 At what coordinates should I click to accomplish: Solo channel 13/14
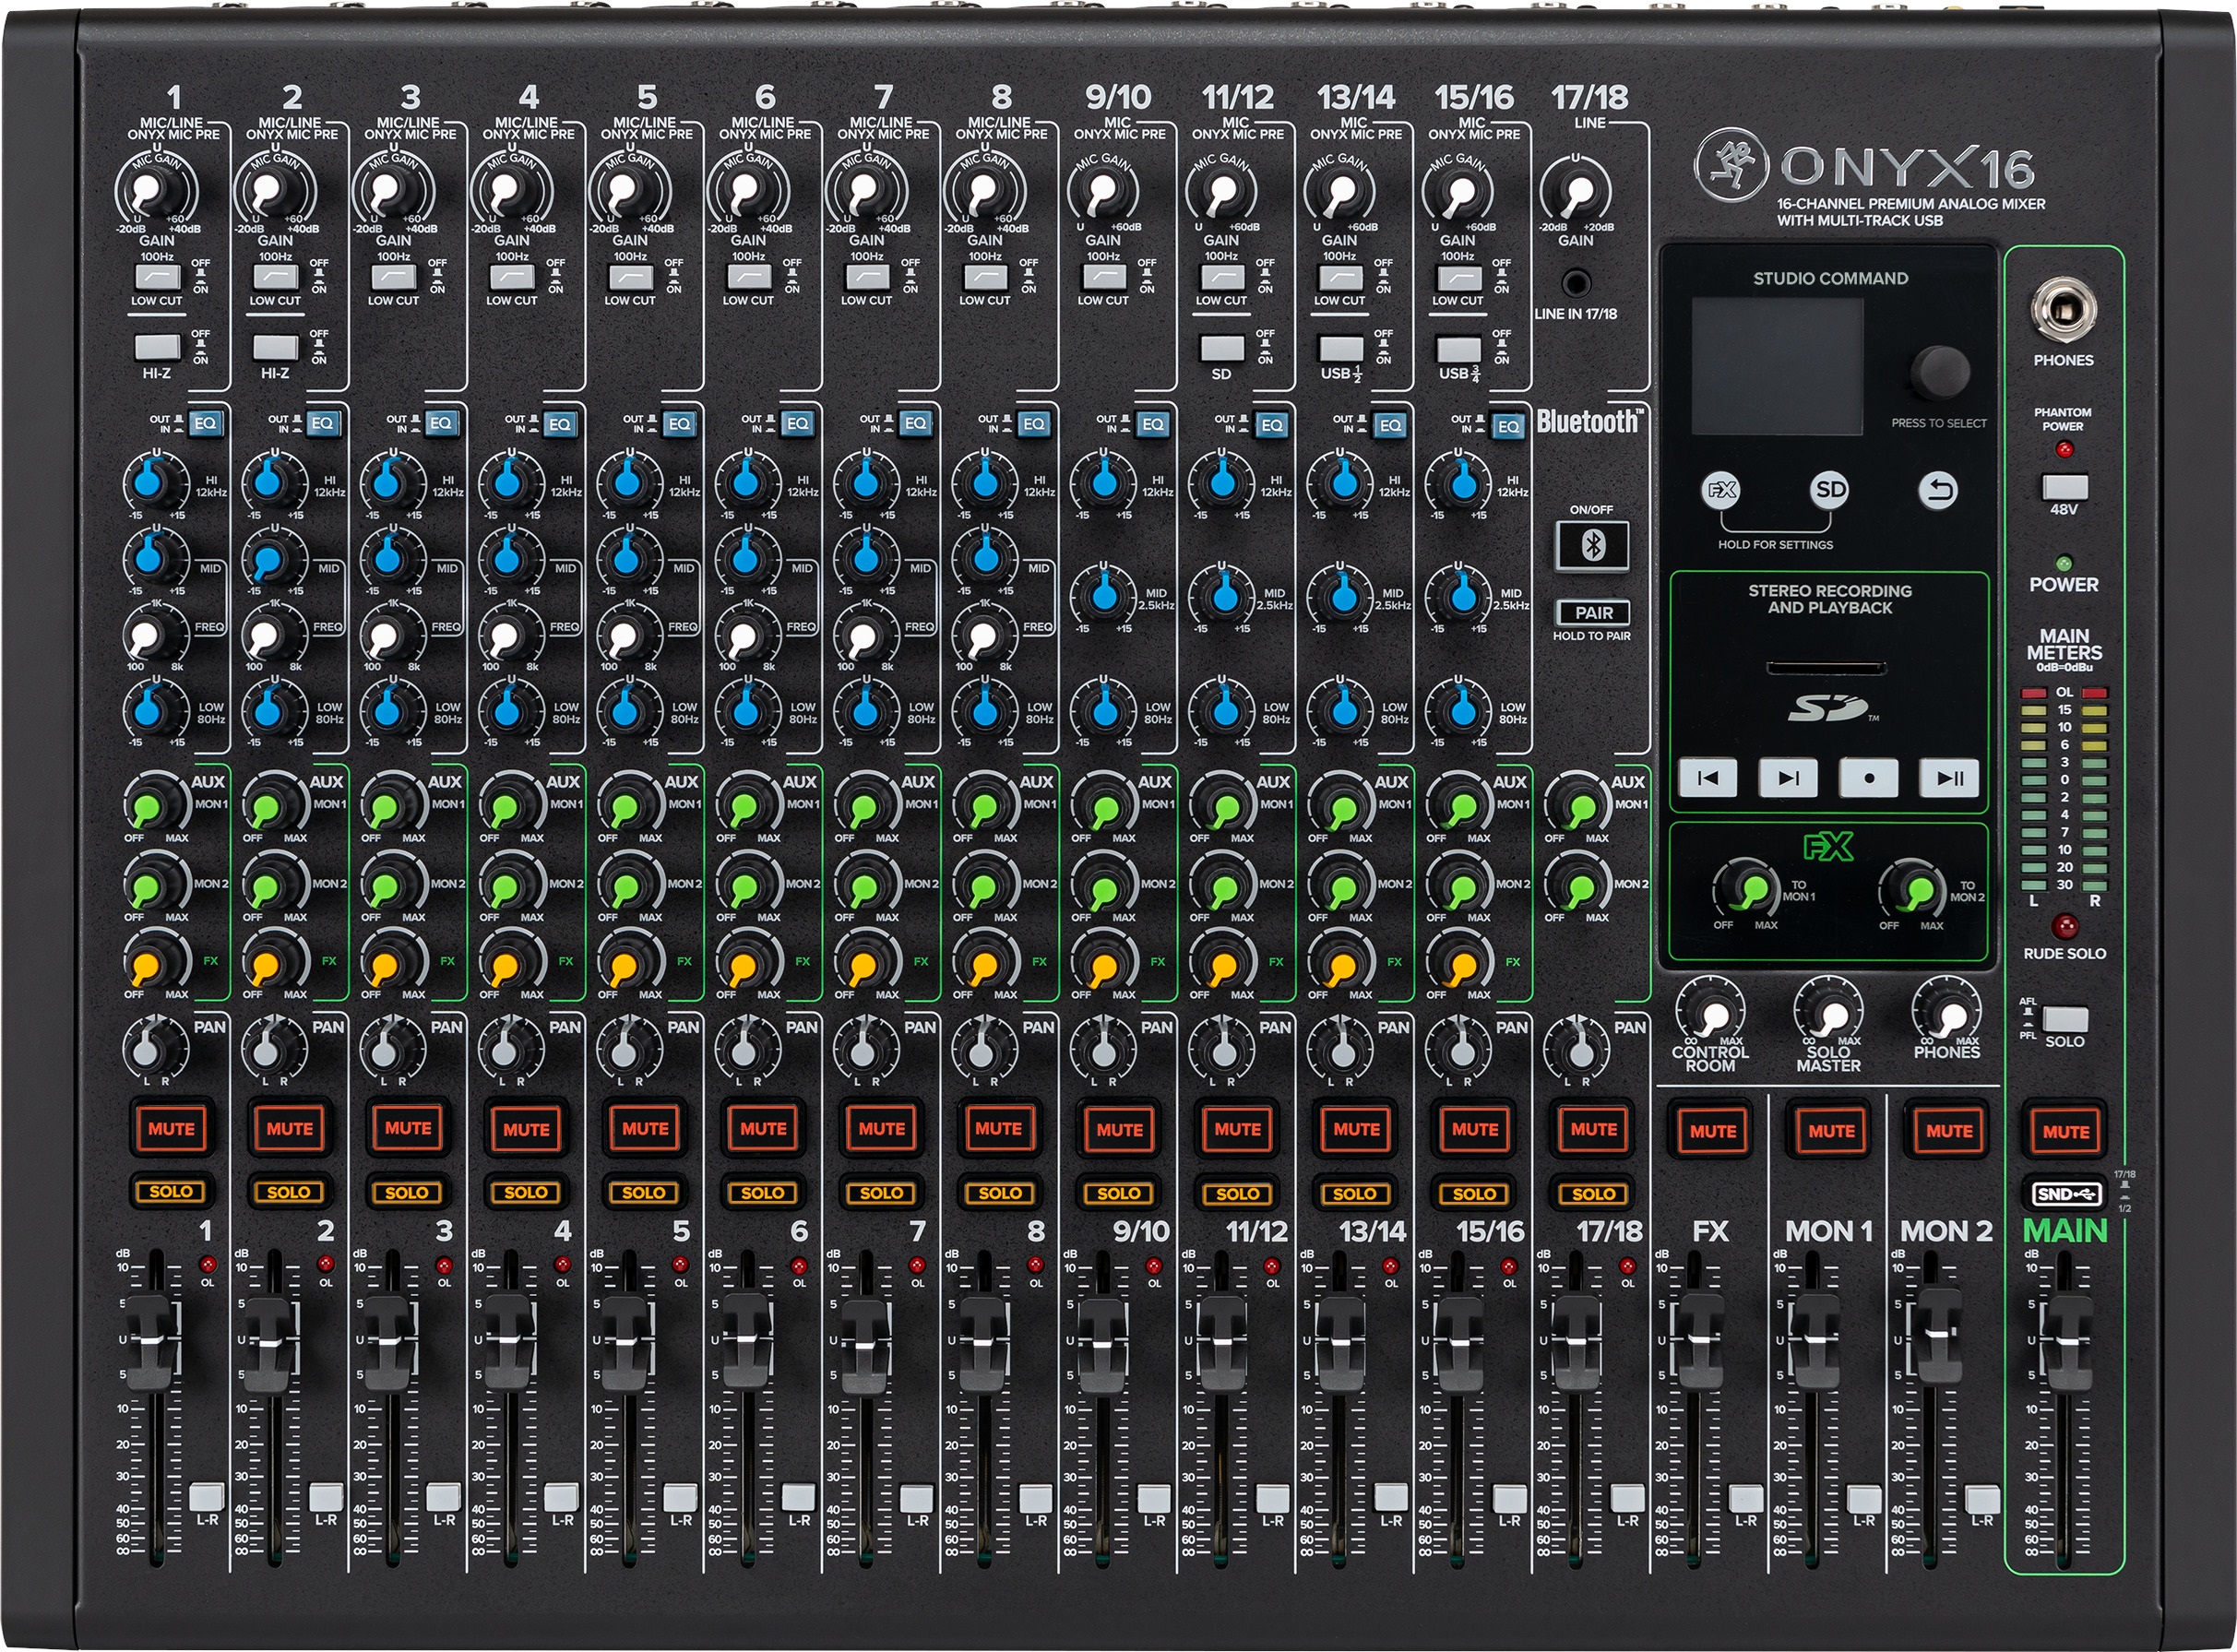click(x=1355, y=1192)
